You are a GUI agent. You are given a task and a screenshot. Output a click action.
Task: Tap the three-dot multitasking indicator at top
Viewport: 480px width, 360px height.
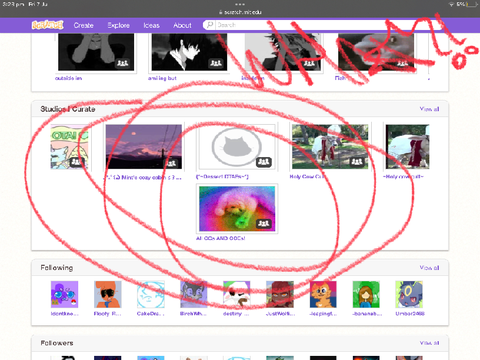click(240, 4)
